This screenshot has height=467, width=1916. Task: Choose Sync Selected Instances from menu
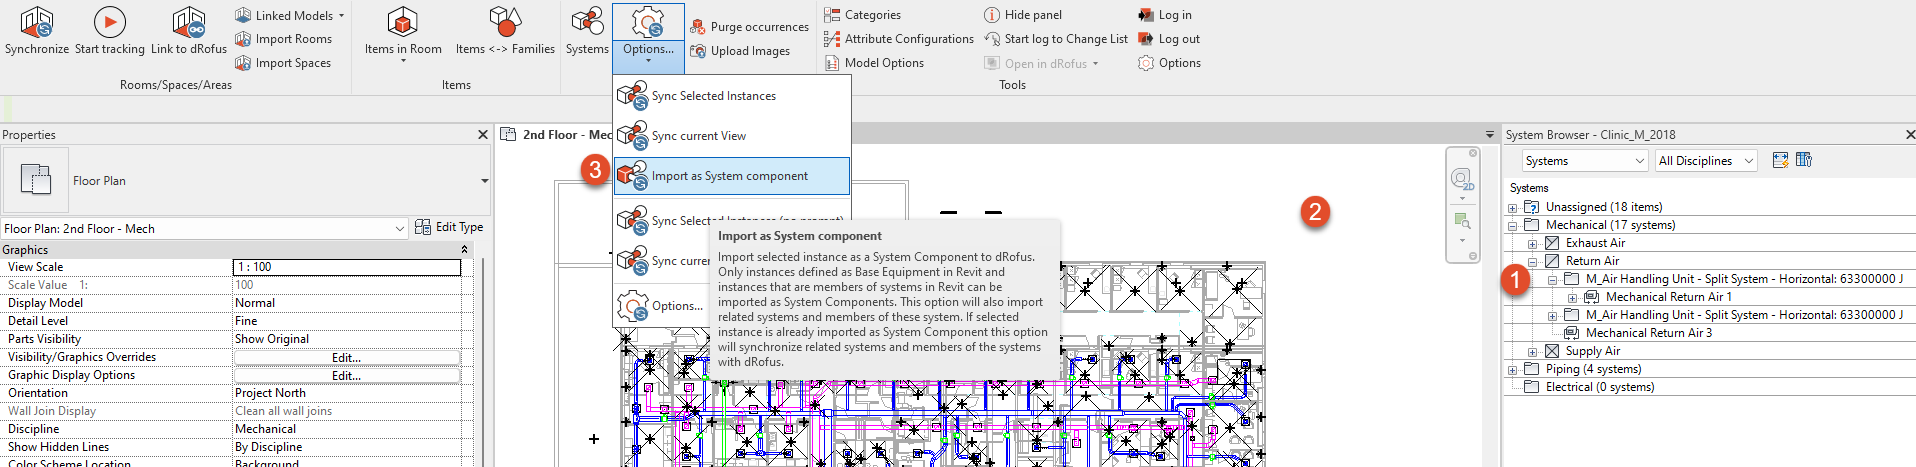coord(714,96)
